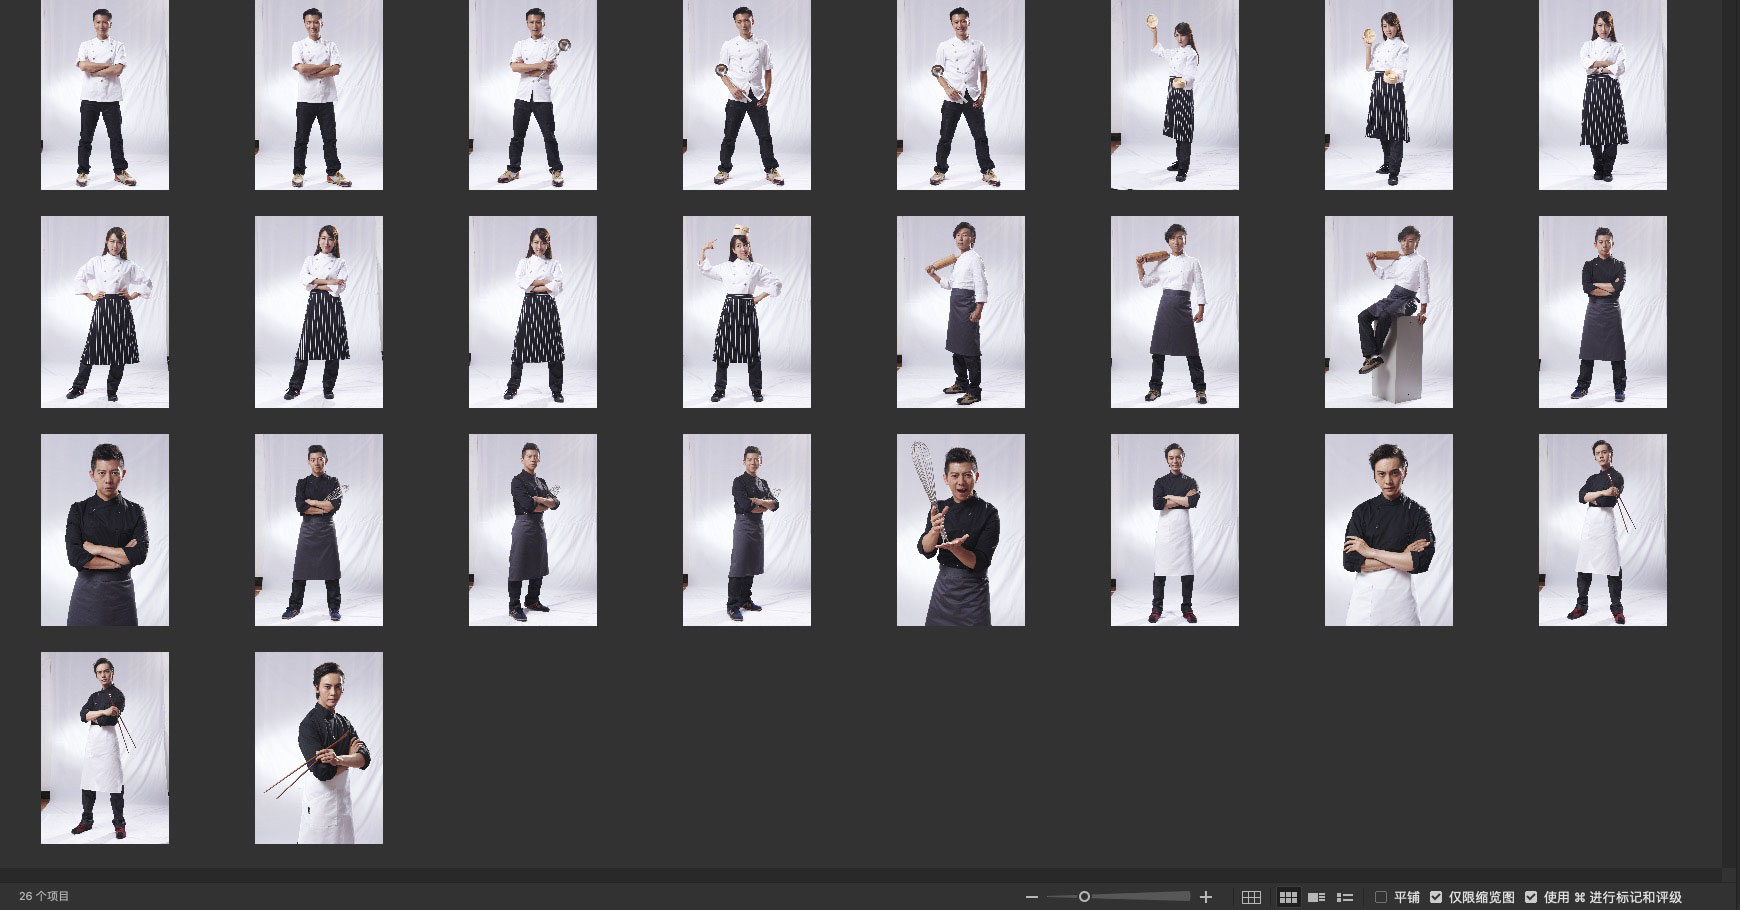Switch to thumbnails view mode
1740x910 pixels.
(x=1288, y=897)
